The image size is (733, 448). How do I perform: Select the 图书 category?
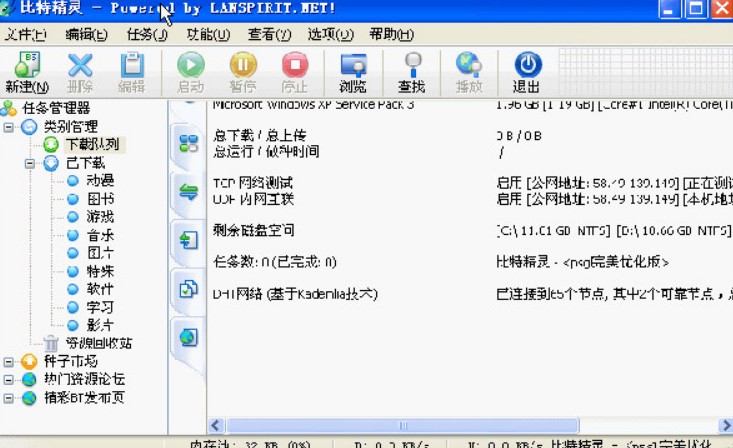[100, 199]
